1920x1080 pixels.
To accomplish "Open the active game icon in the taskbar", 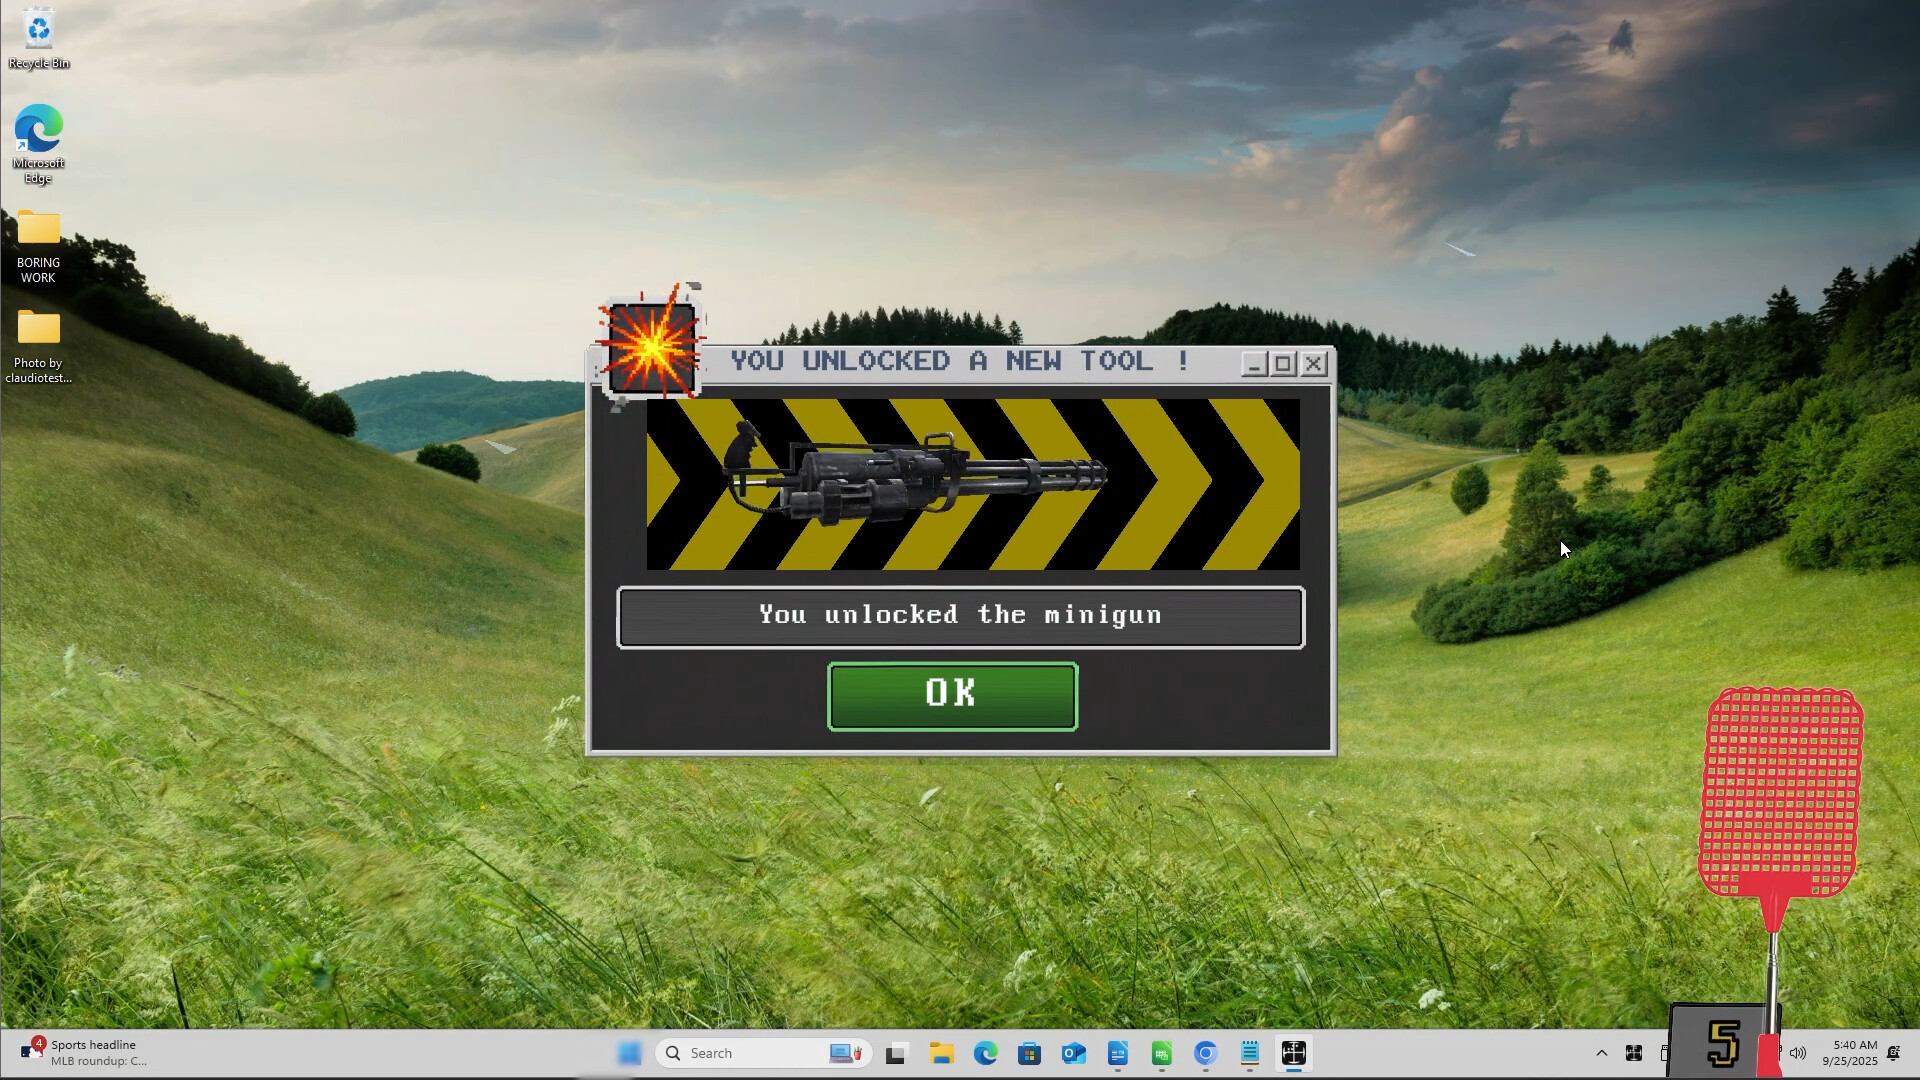I will click(x=1293, y=1053).
